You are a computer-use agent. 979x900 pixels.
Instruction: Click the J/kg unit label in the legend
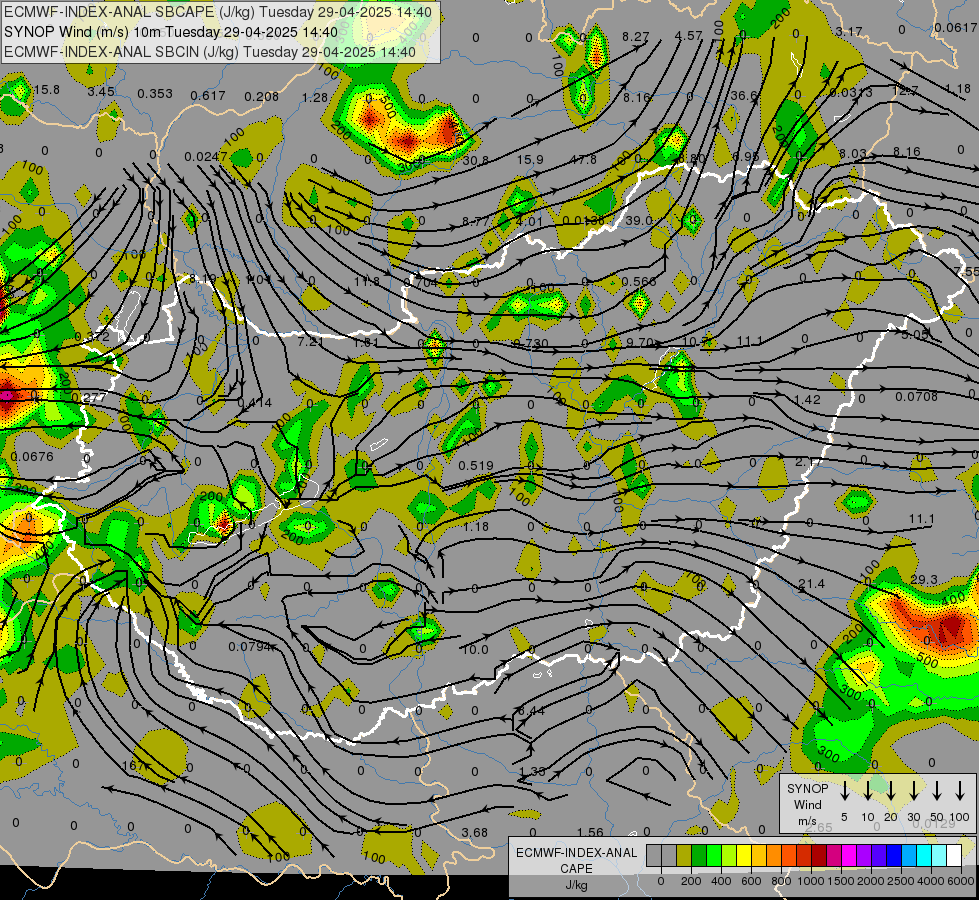click(x=576, y=885)
